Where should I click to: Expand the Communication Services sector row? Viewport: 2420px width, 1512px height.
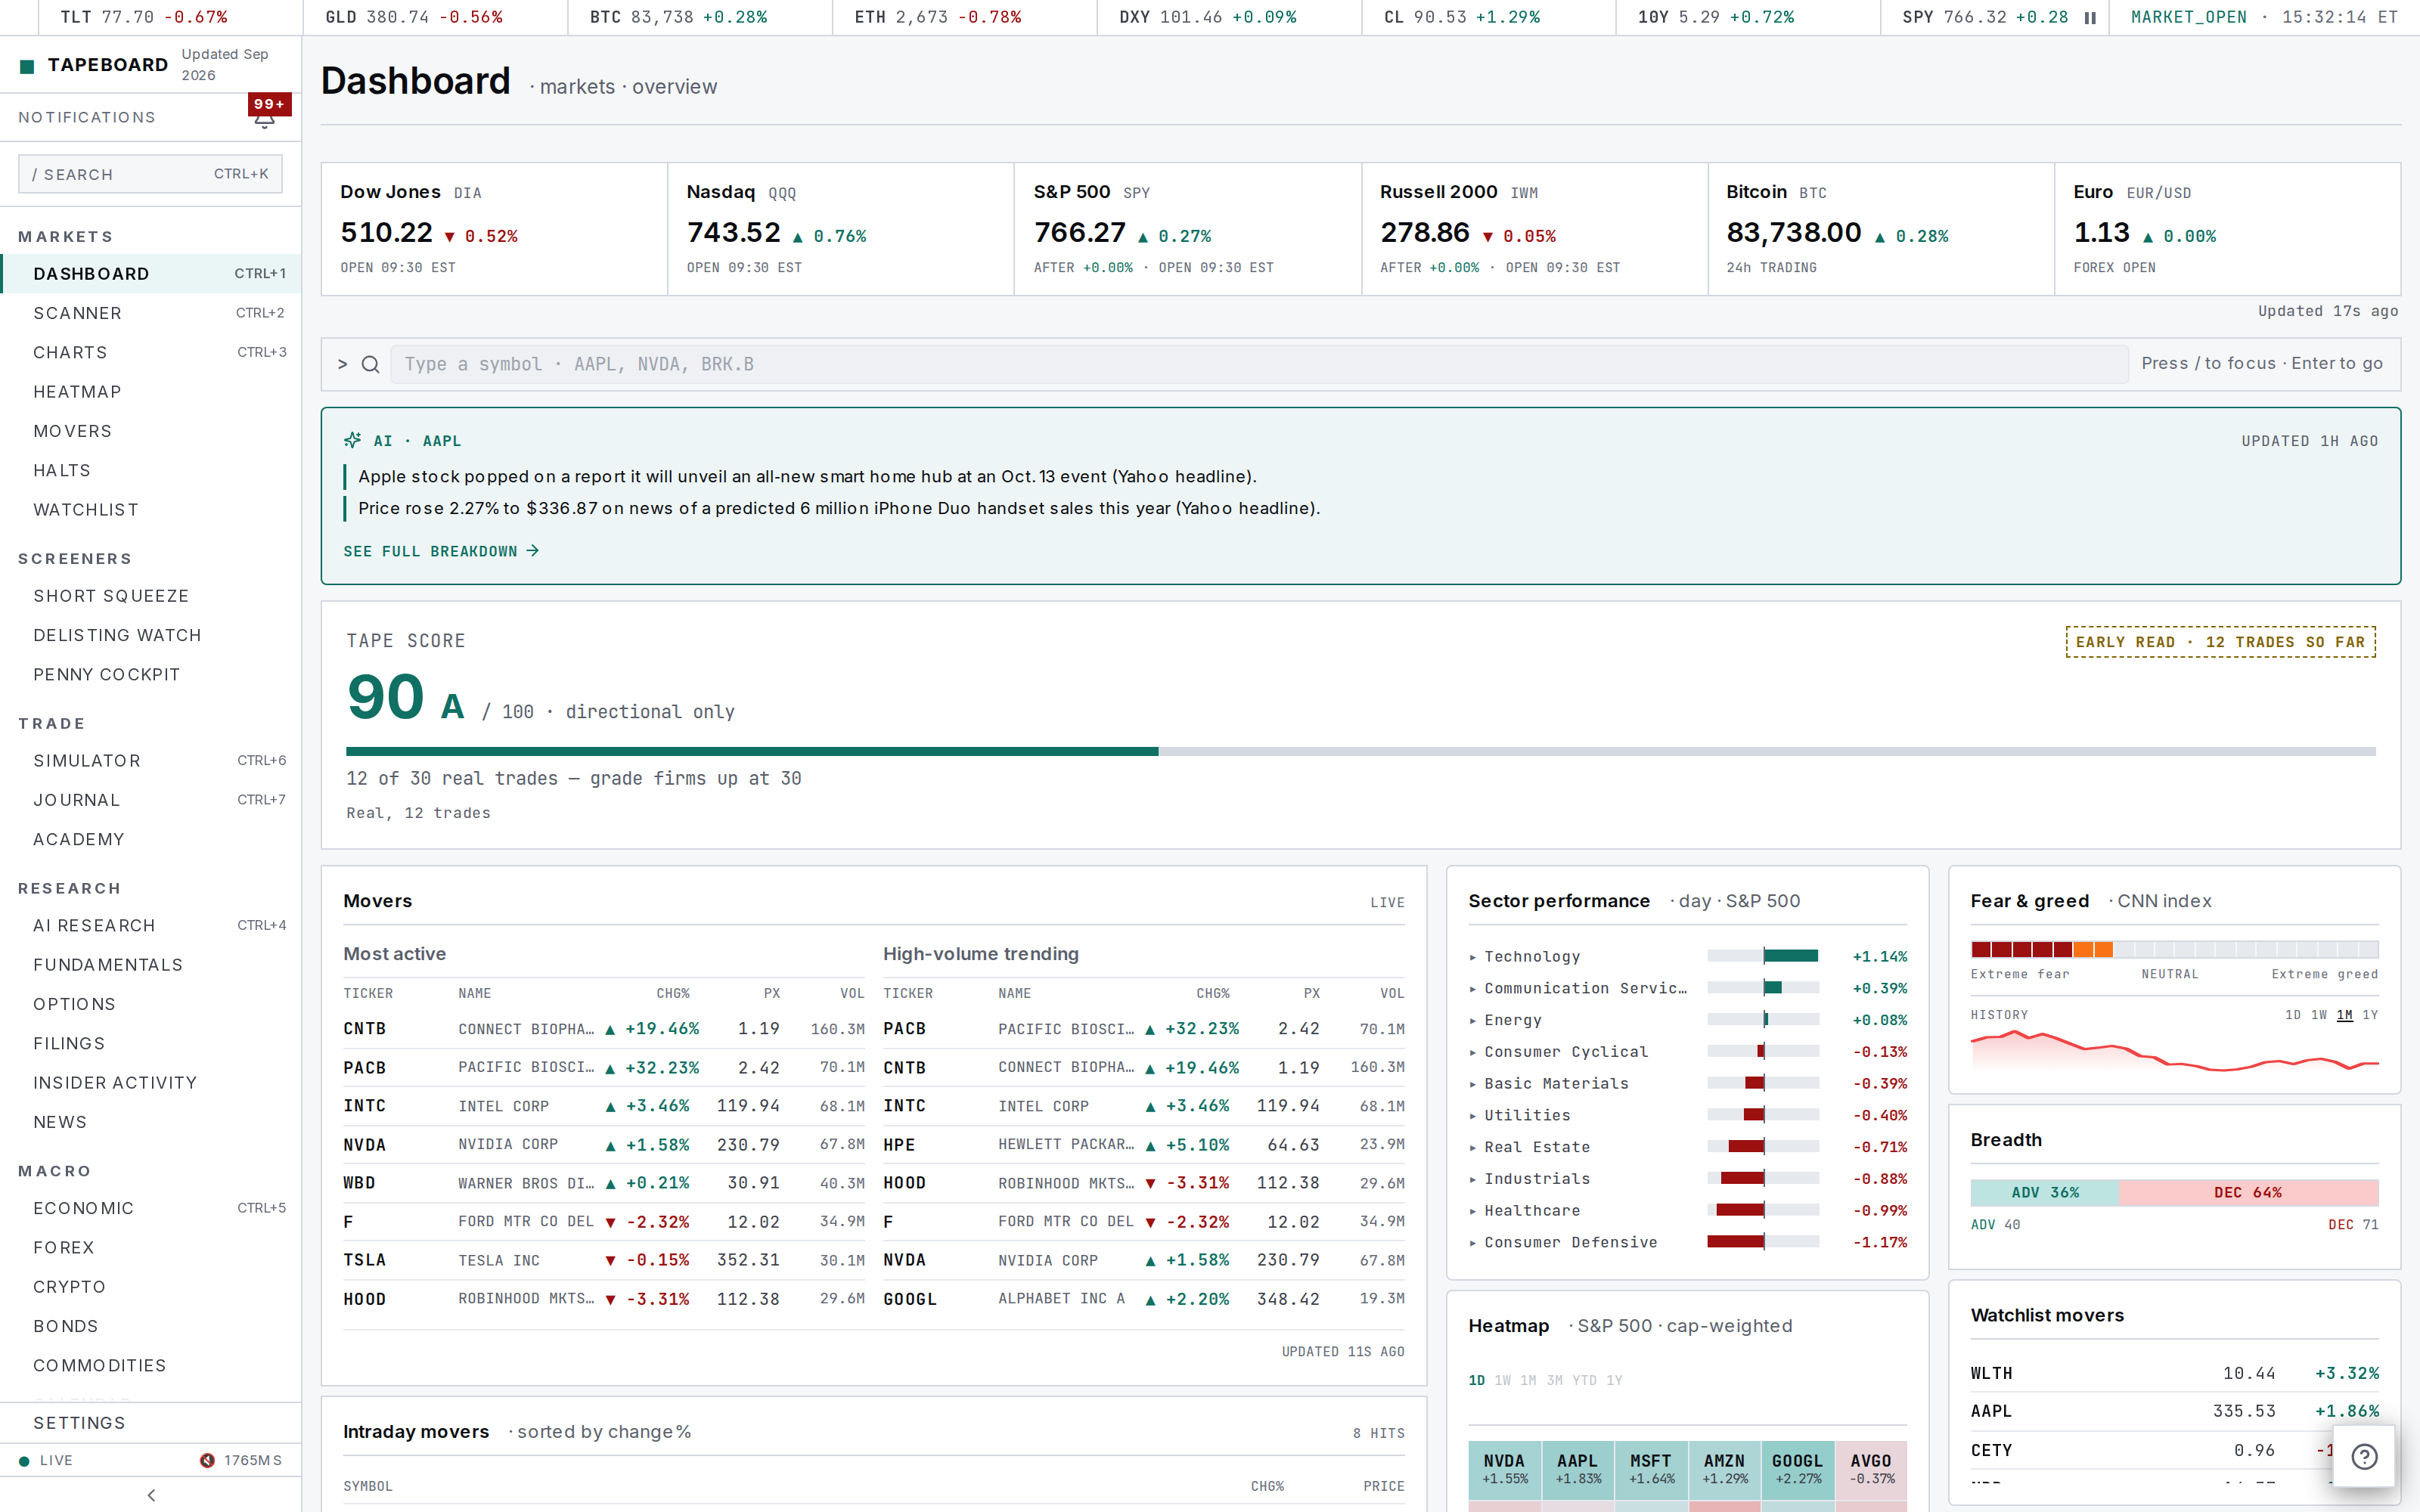tap(1687, 988)
